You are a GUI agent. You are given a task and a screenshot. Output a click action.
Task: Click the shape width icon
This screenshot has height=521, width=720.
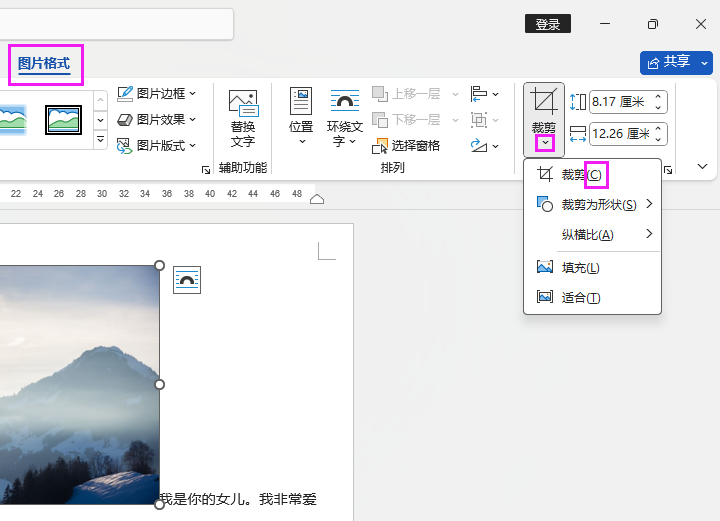coord(578,134)
